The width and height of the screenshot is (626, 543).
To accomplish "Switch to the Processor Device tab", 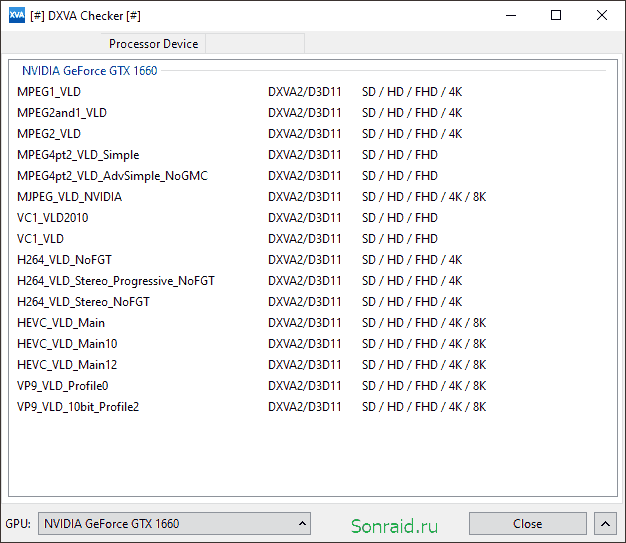I will pos(153,44).
